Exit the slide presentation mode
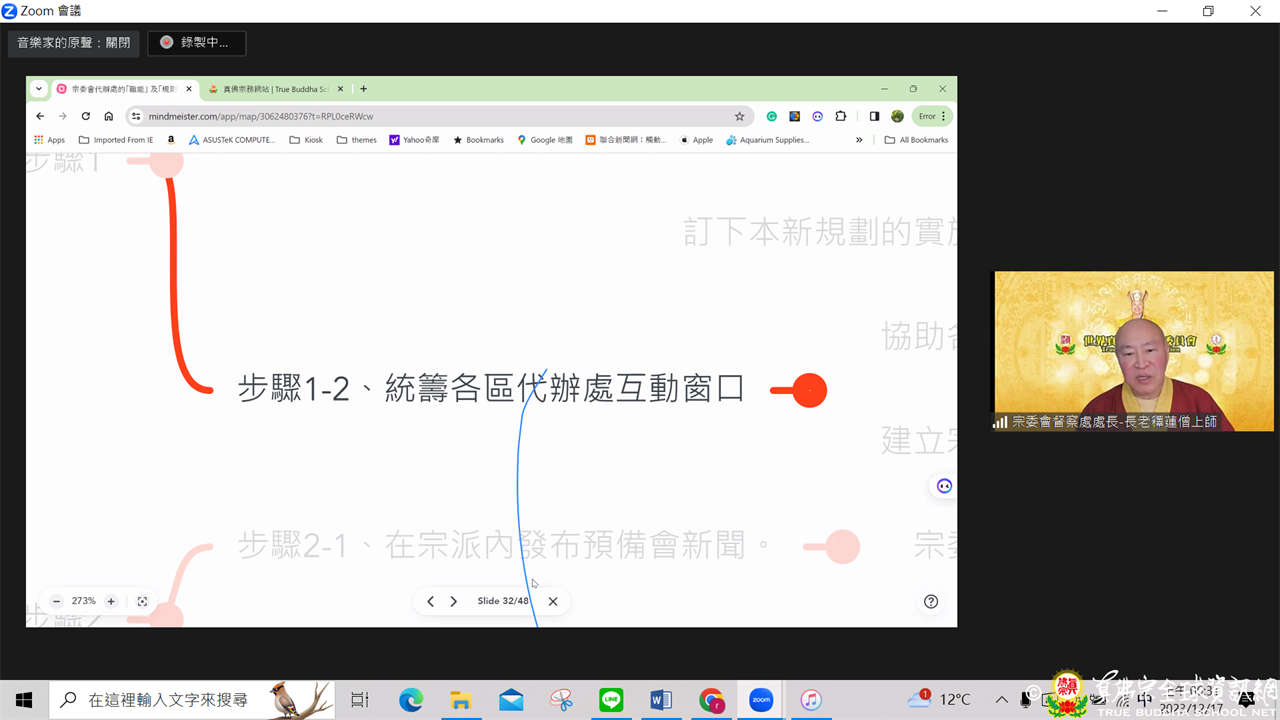This screenshot has width=1280, height=720. [553, 601]
